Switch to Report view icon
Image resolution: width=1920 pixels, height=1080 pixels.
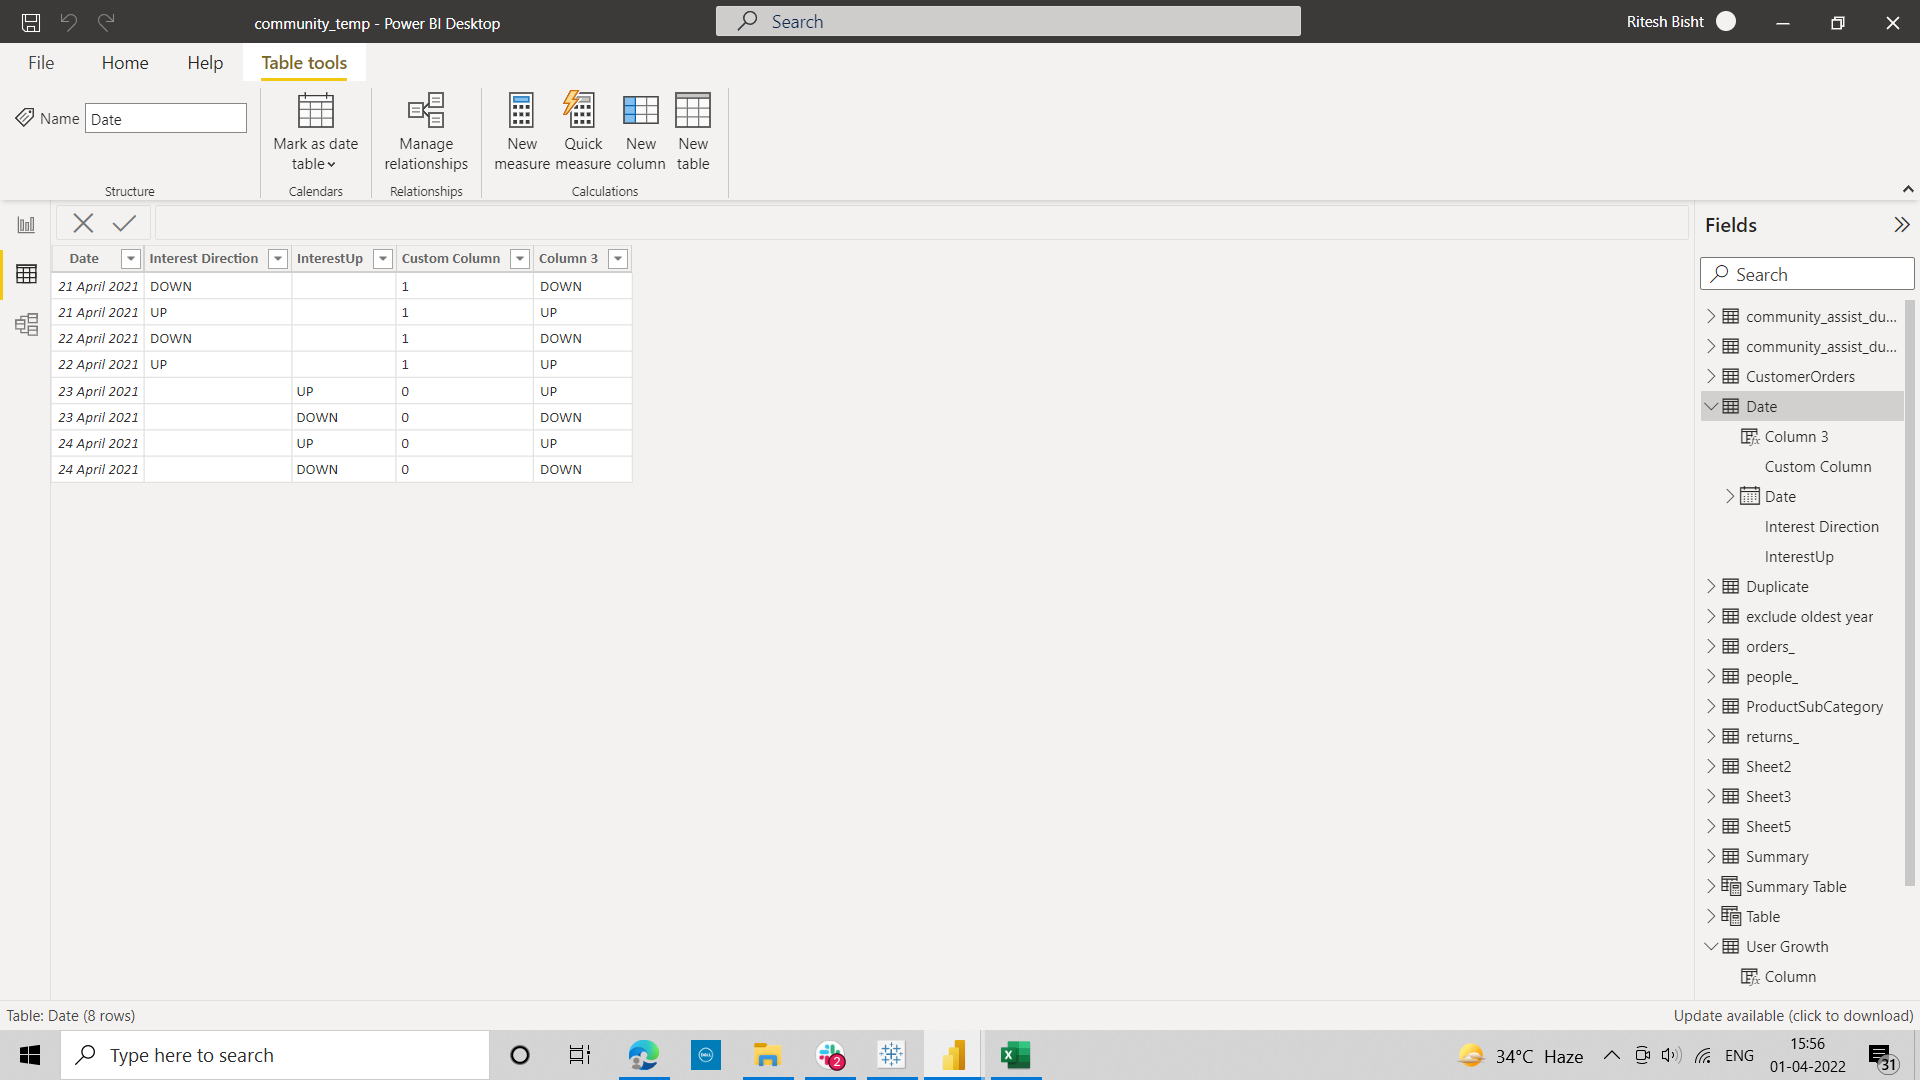tap(26, 225)
